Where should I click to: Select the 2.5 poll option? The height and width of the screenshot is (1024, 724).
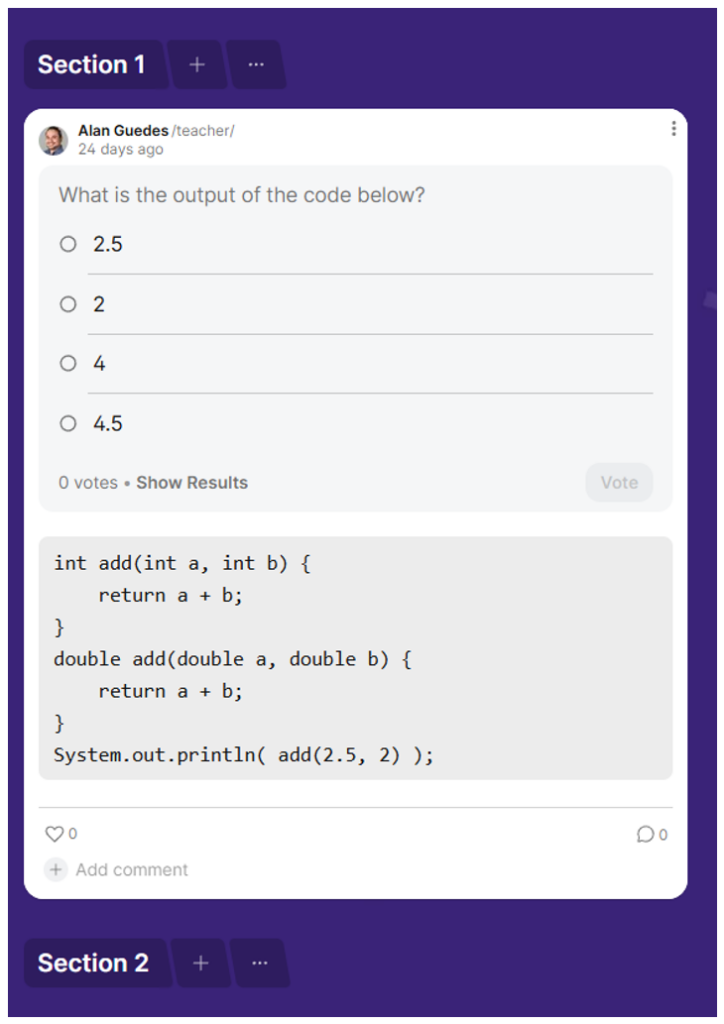(68, 244)
